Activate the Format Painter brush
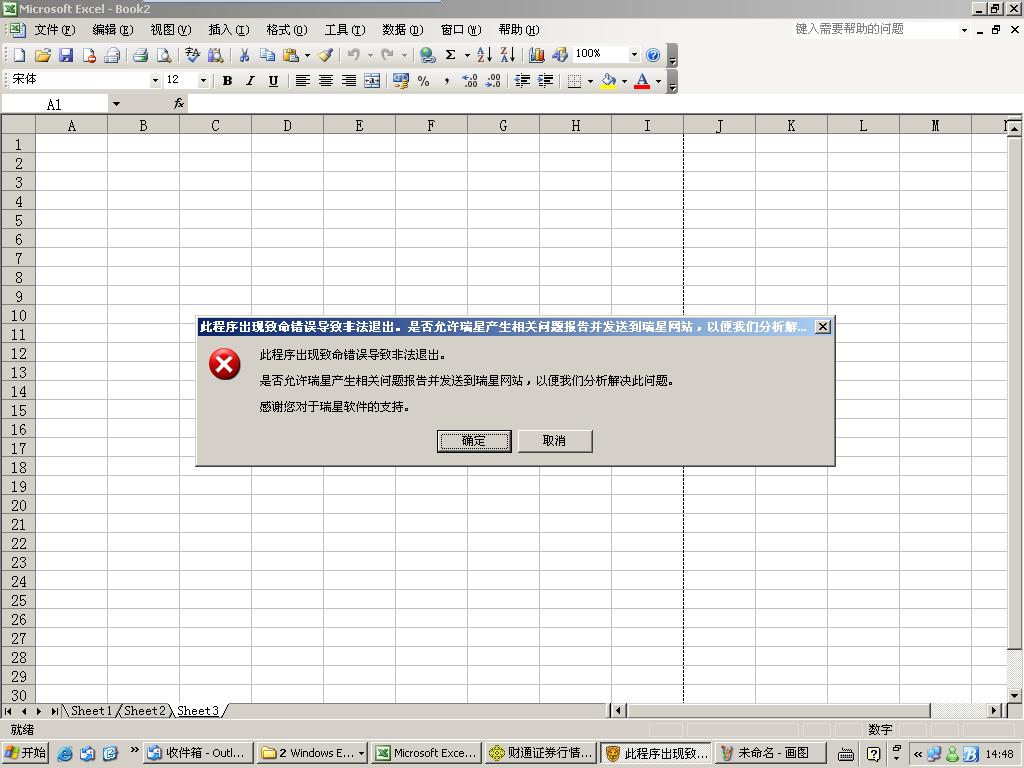This screenshot has width=1024, height=768. 326,55
